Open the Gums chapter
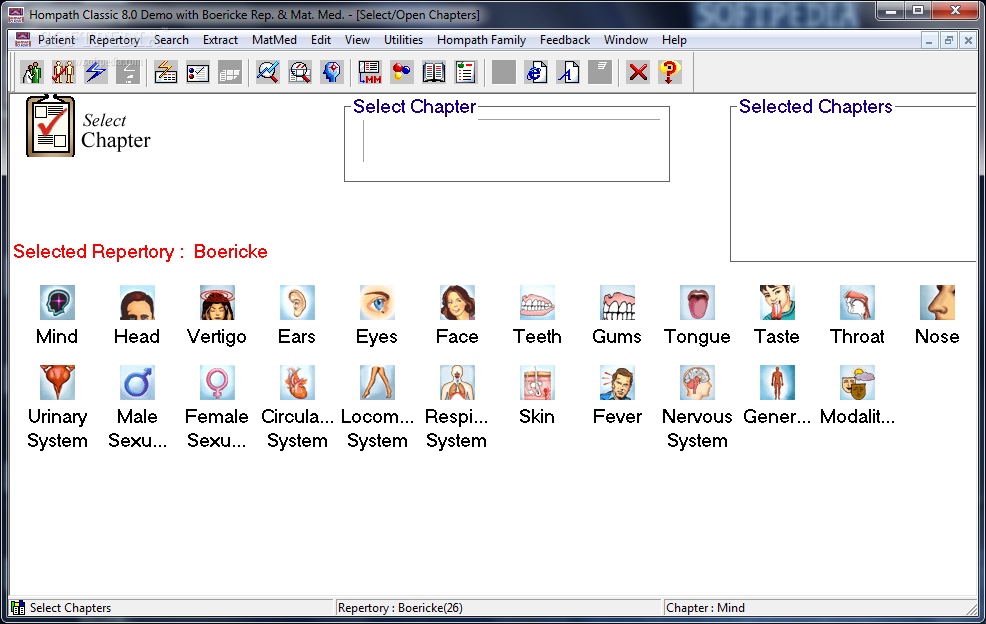This screenshot has width=986, height=624. click(x=617, y=303)
